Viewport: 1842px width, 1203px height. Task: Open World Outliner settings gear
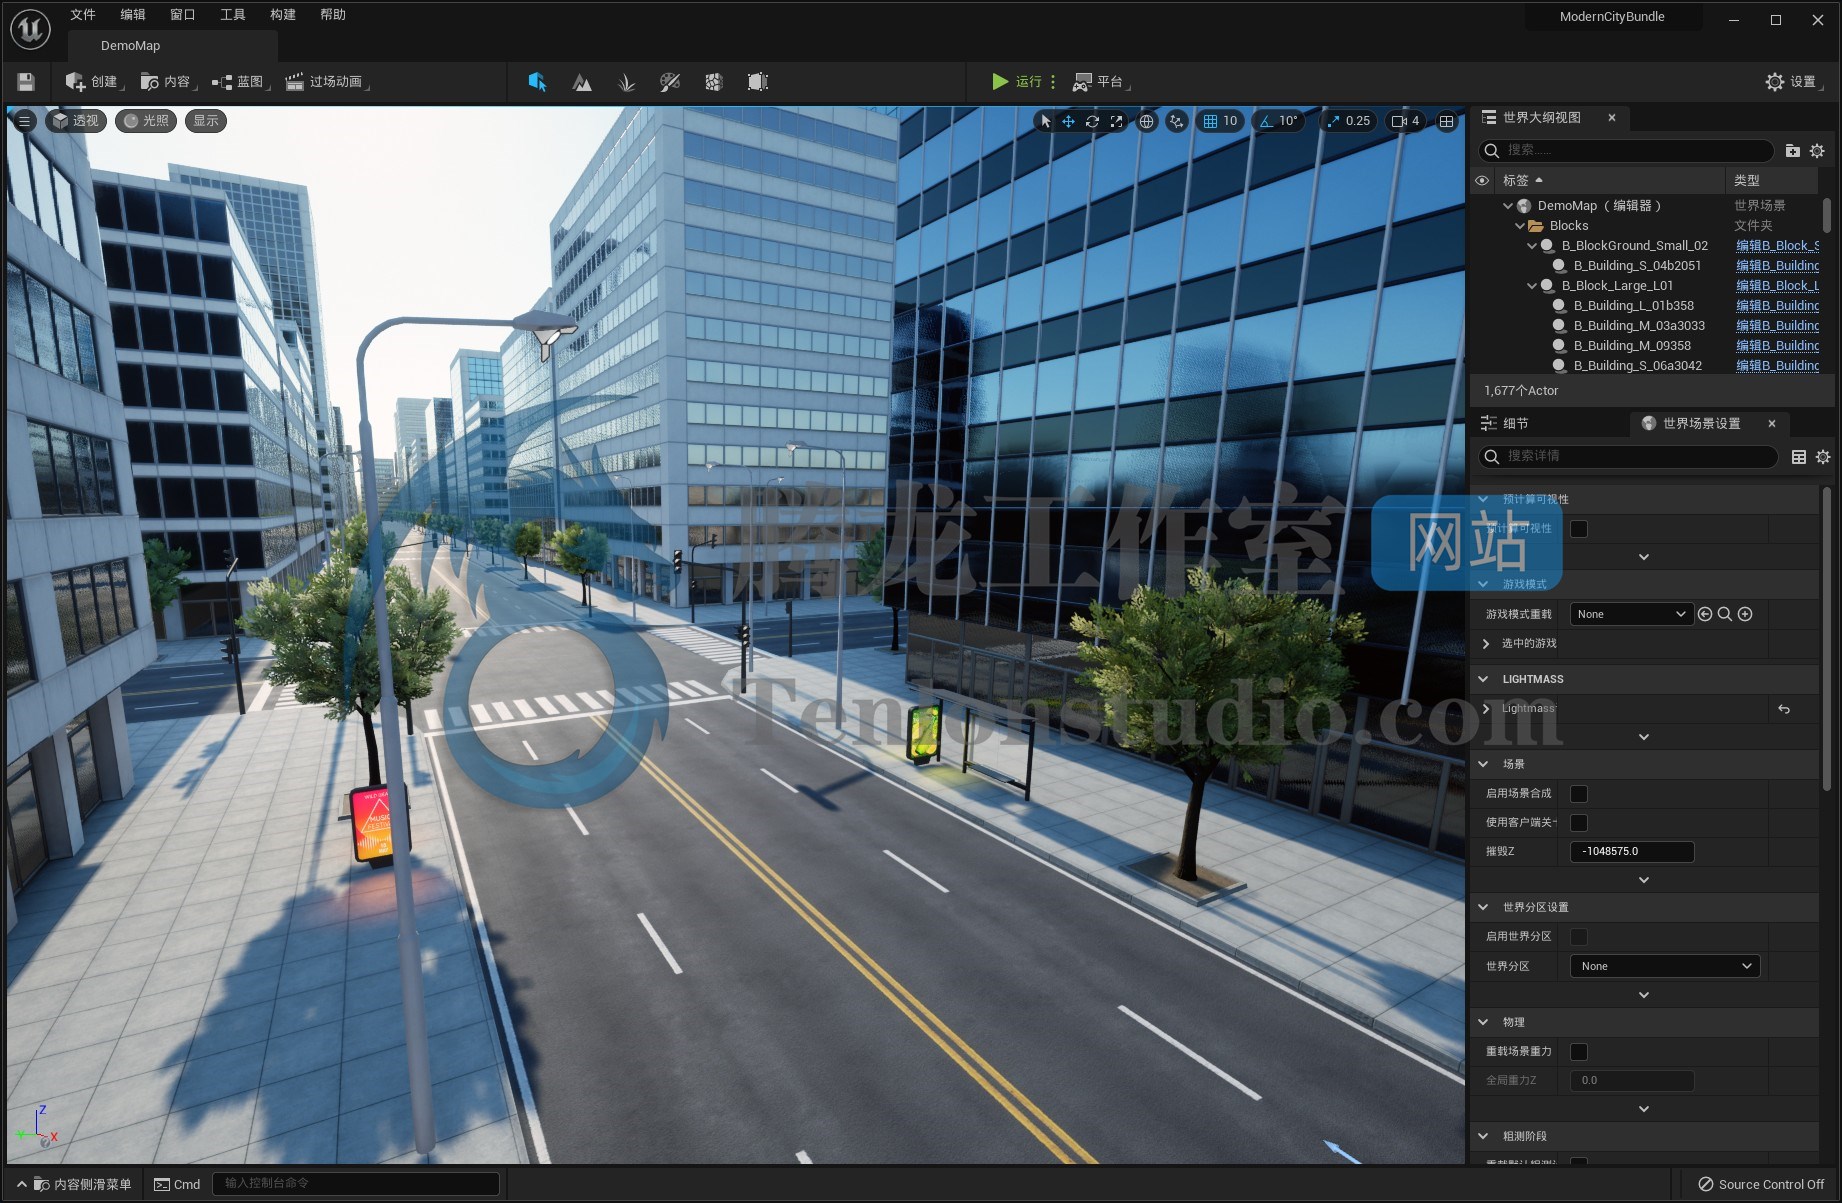coord(1817,151)
